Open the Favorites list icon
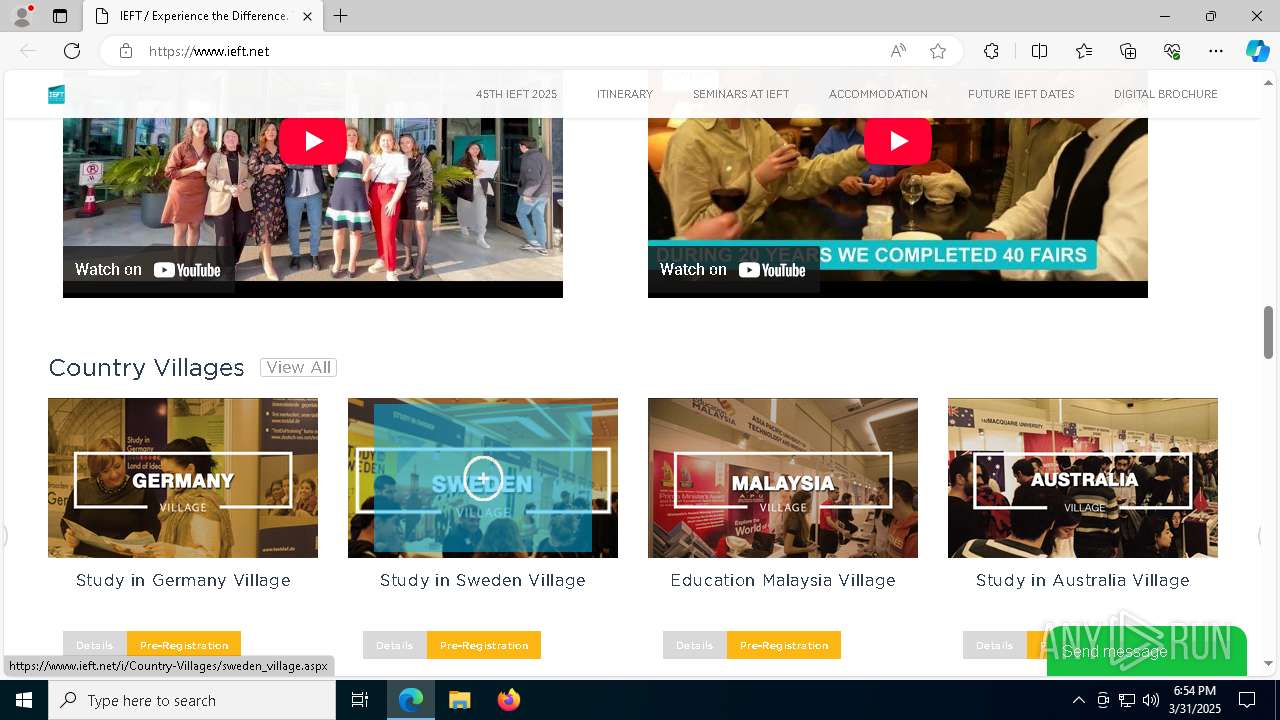 [x=1084, y=51]
